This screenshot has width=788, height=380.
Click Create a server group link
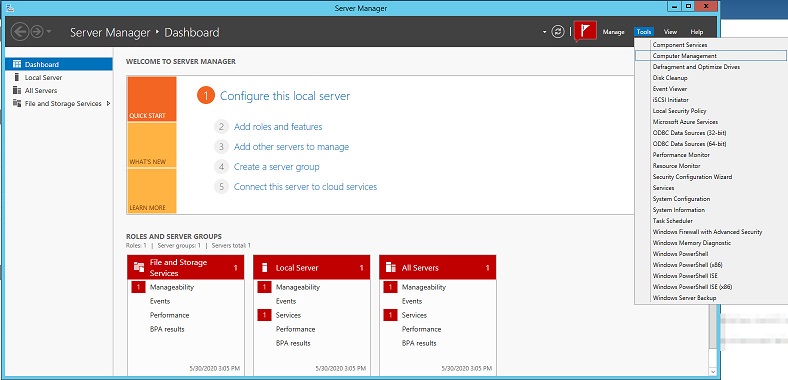(276, 167)
